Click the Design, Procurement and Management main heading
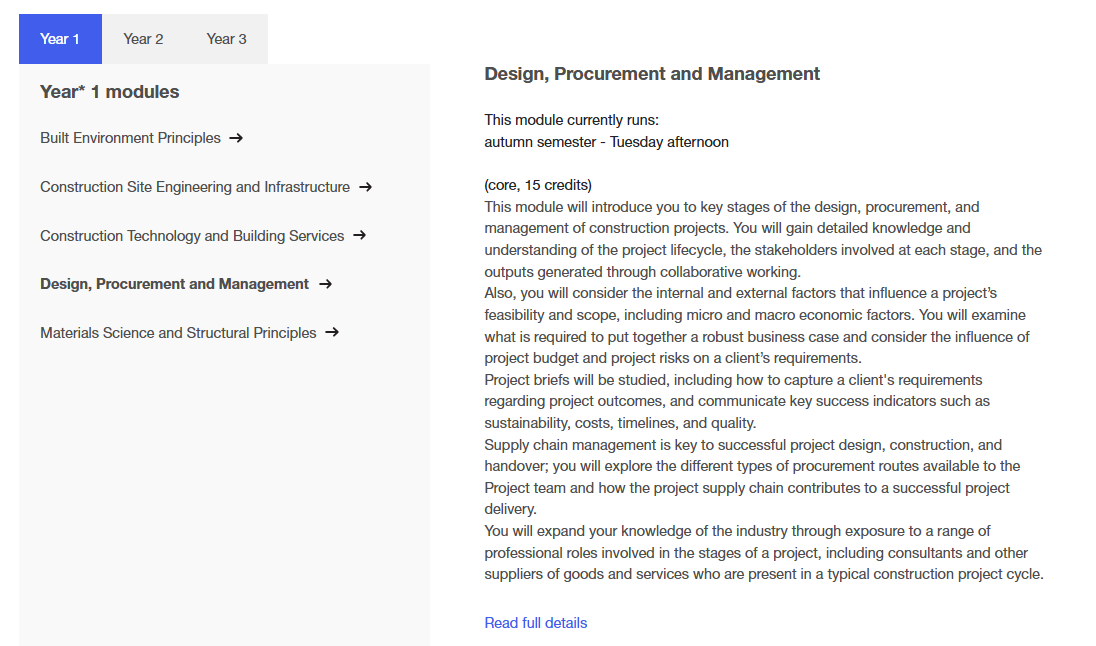 point(652,74)
